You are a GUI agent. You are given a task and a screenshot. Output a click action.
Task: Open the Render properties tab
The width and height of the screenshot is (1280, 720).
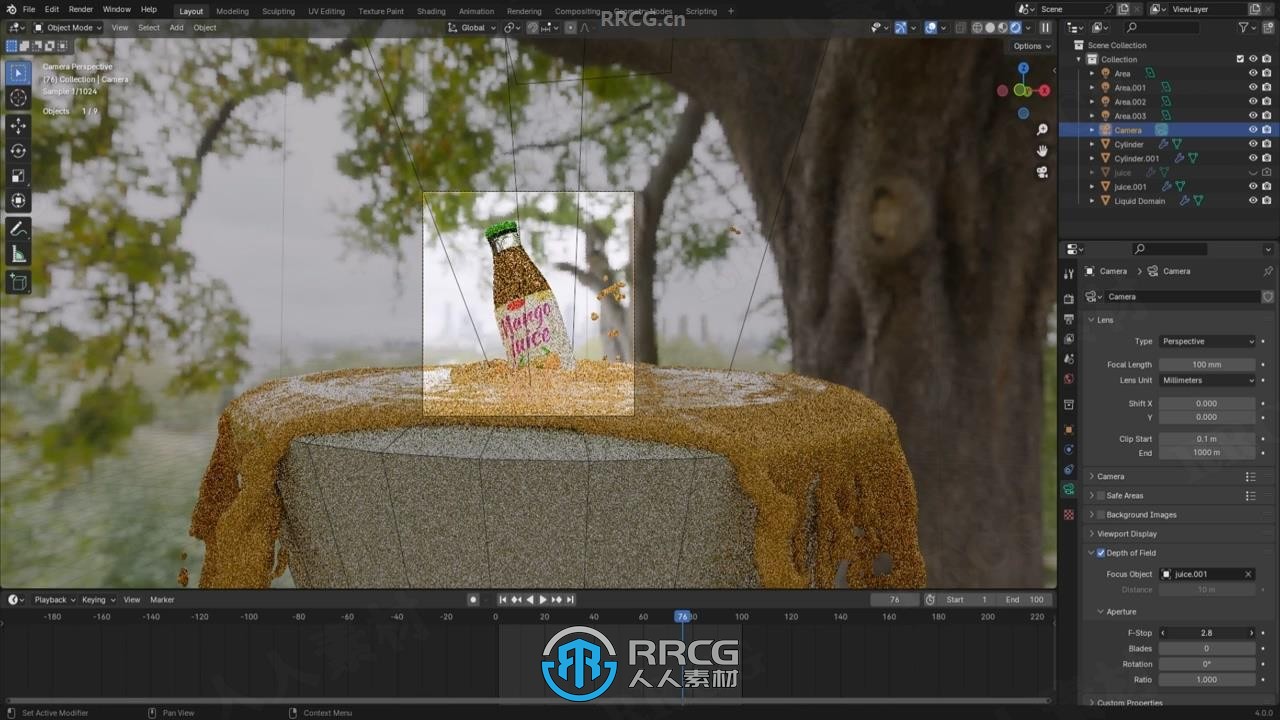pos(1069,298)
